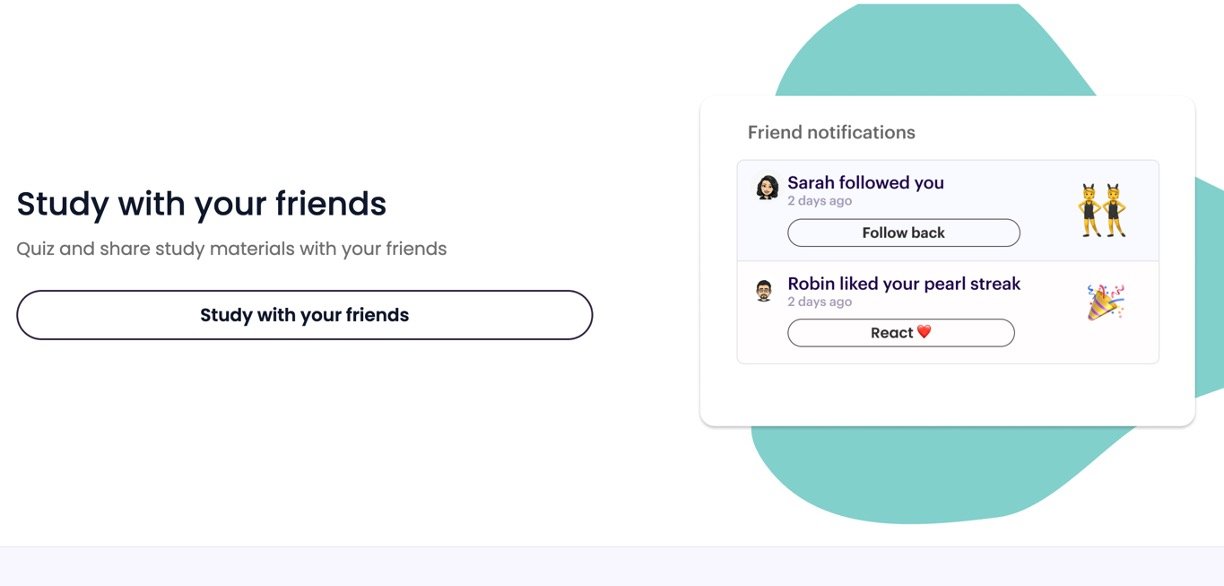Viewport: 1224px width, 586px height.
Task: Click the timestamp under Sarah's notification
Action: click(x=819, y=201)
